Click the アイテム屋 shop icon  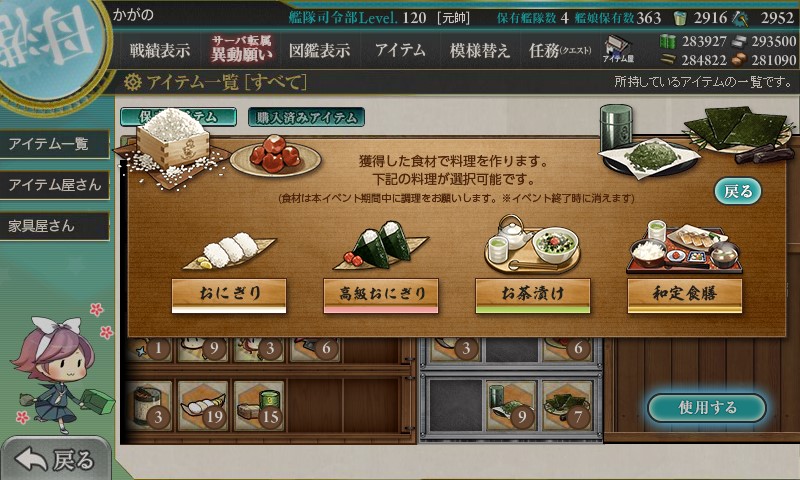(x=618, y=49)
